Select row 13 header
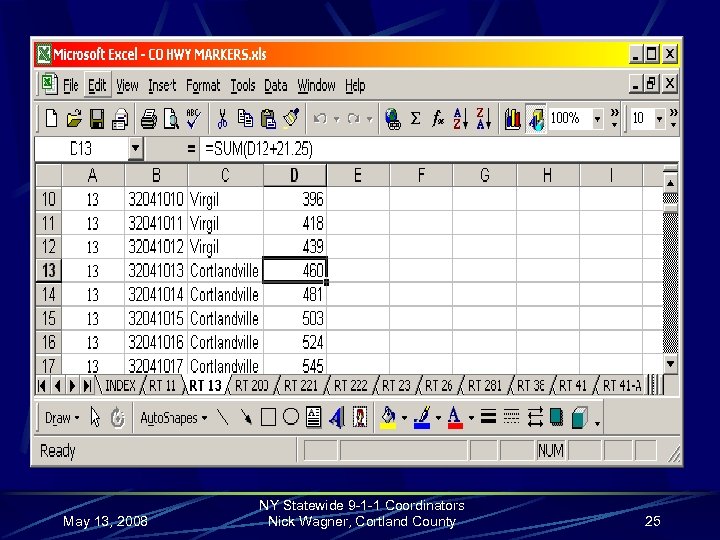720x540 pixels. (48, 270)
